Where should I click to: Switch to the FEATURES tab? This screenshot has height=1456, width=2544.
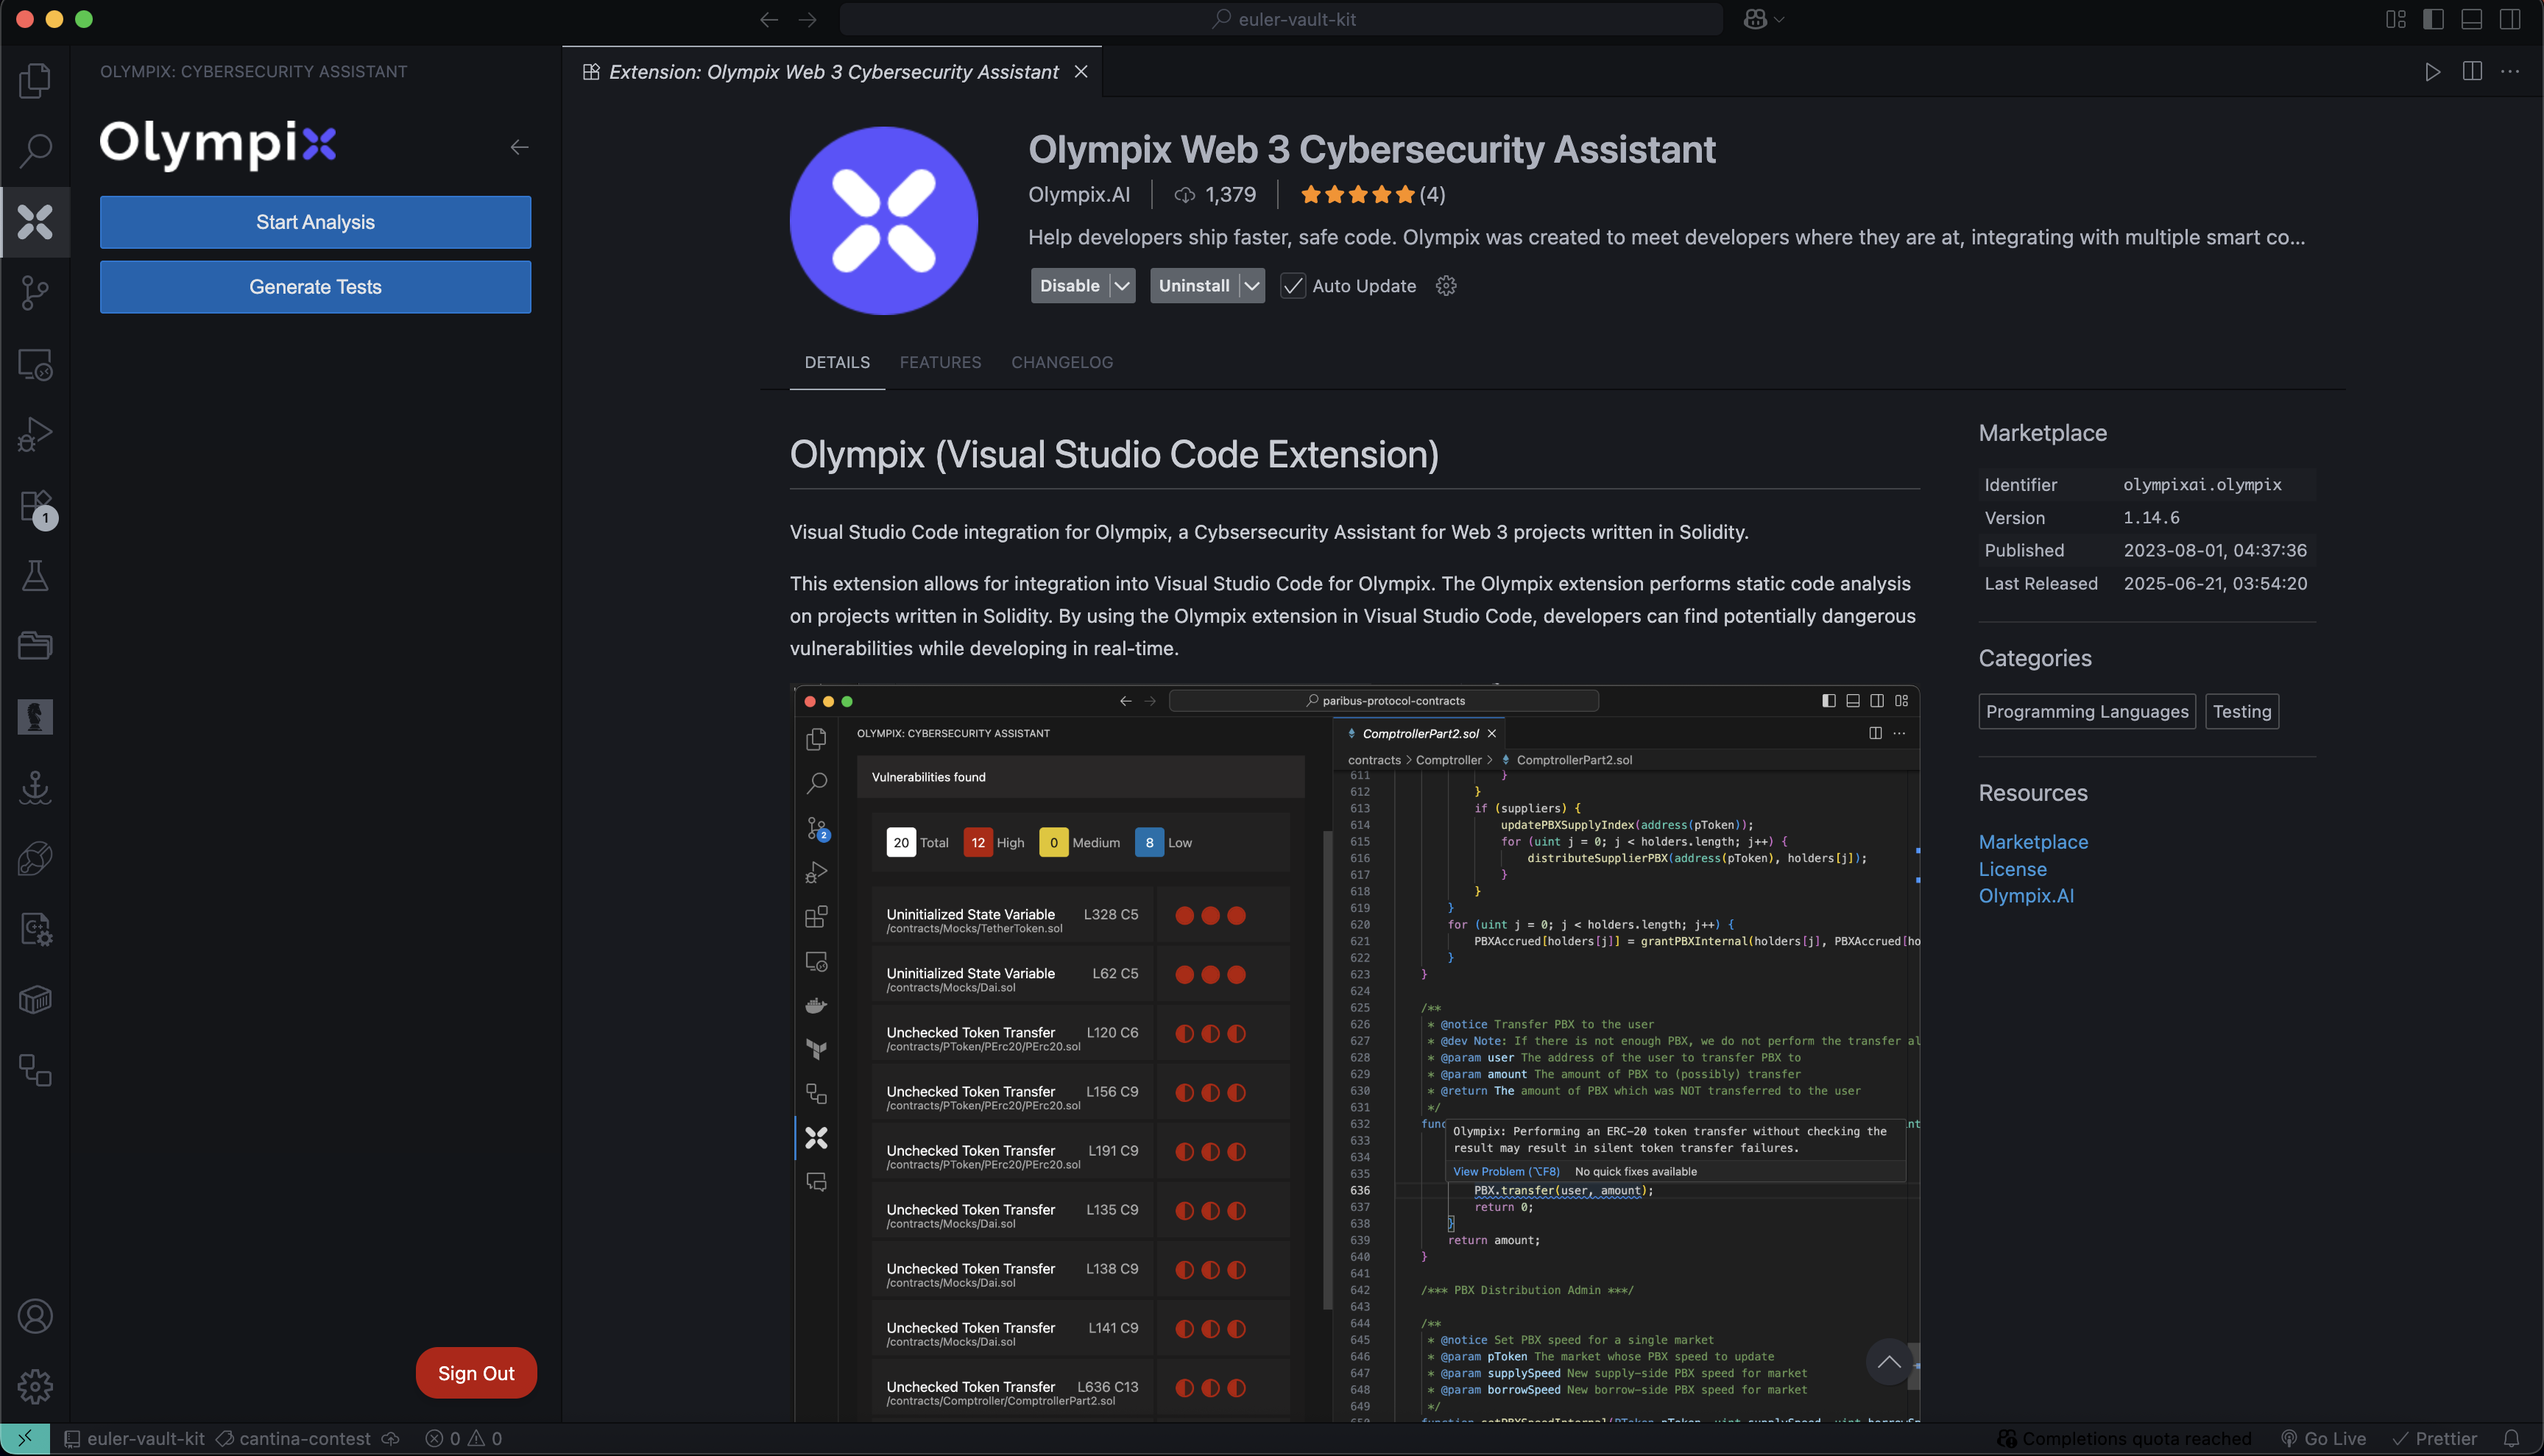click(x=940, y=362)
